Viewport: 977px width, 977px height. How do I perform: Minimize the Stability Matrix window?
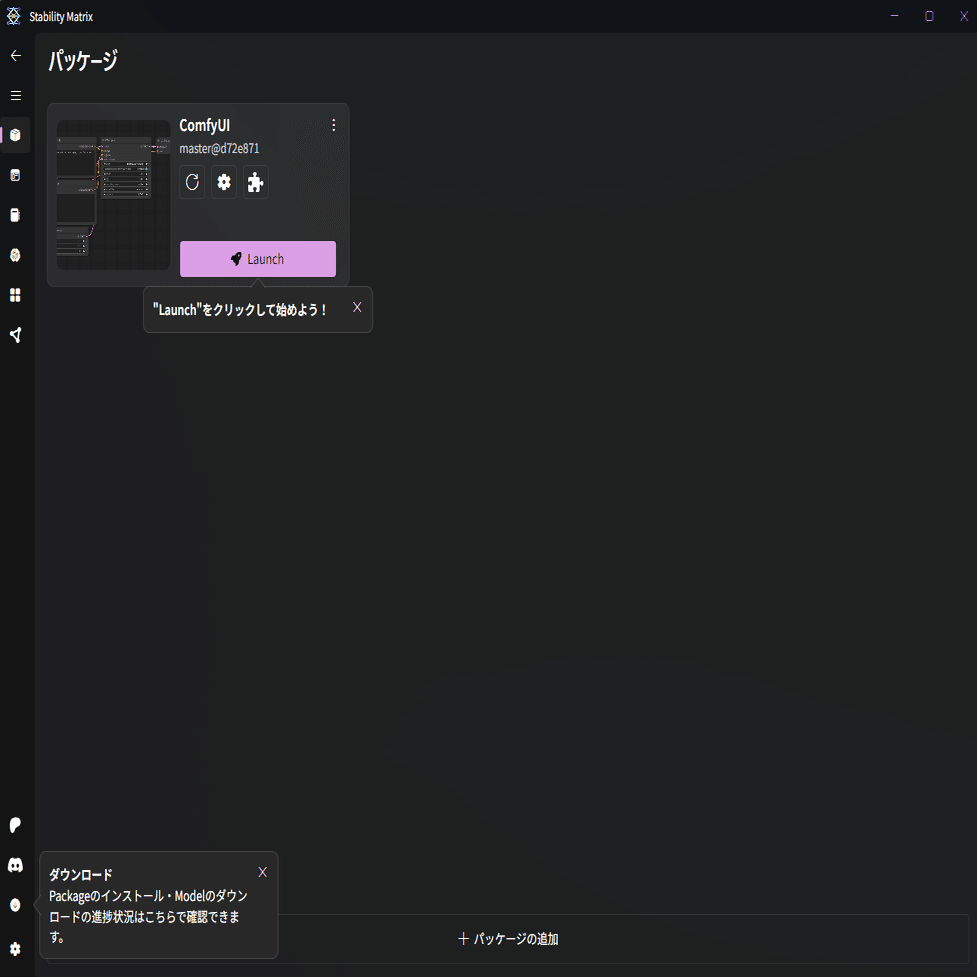click(x=895, y=16)
